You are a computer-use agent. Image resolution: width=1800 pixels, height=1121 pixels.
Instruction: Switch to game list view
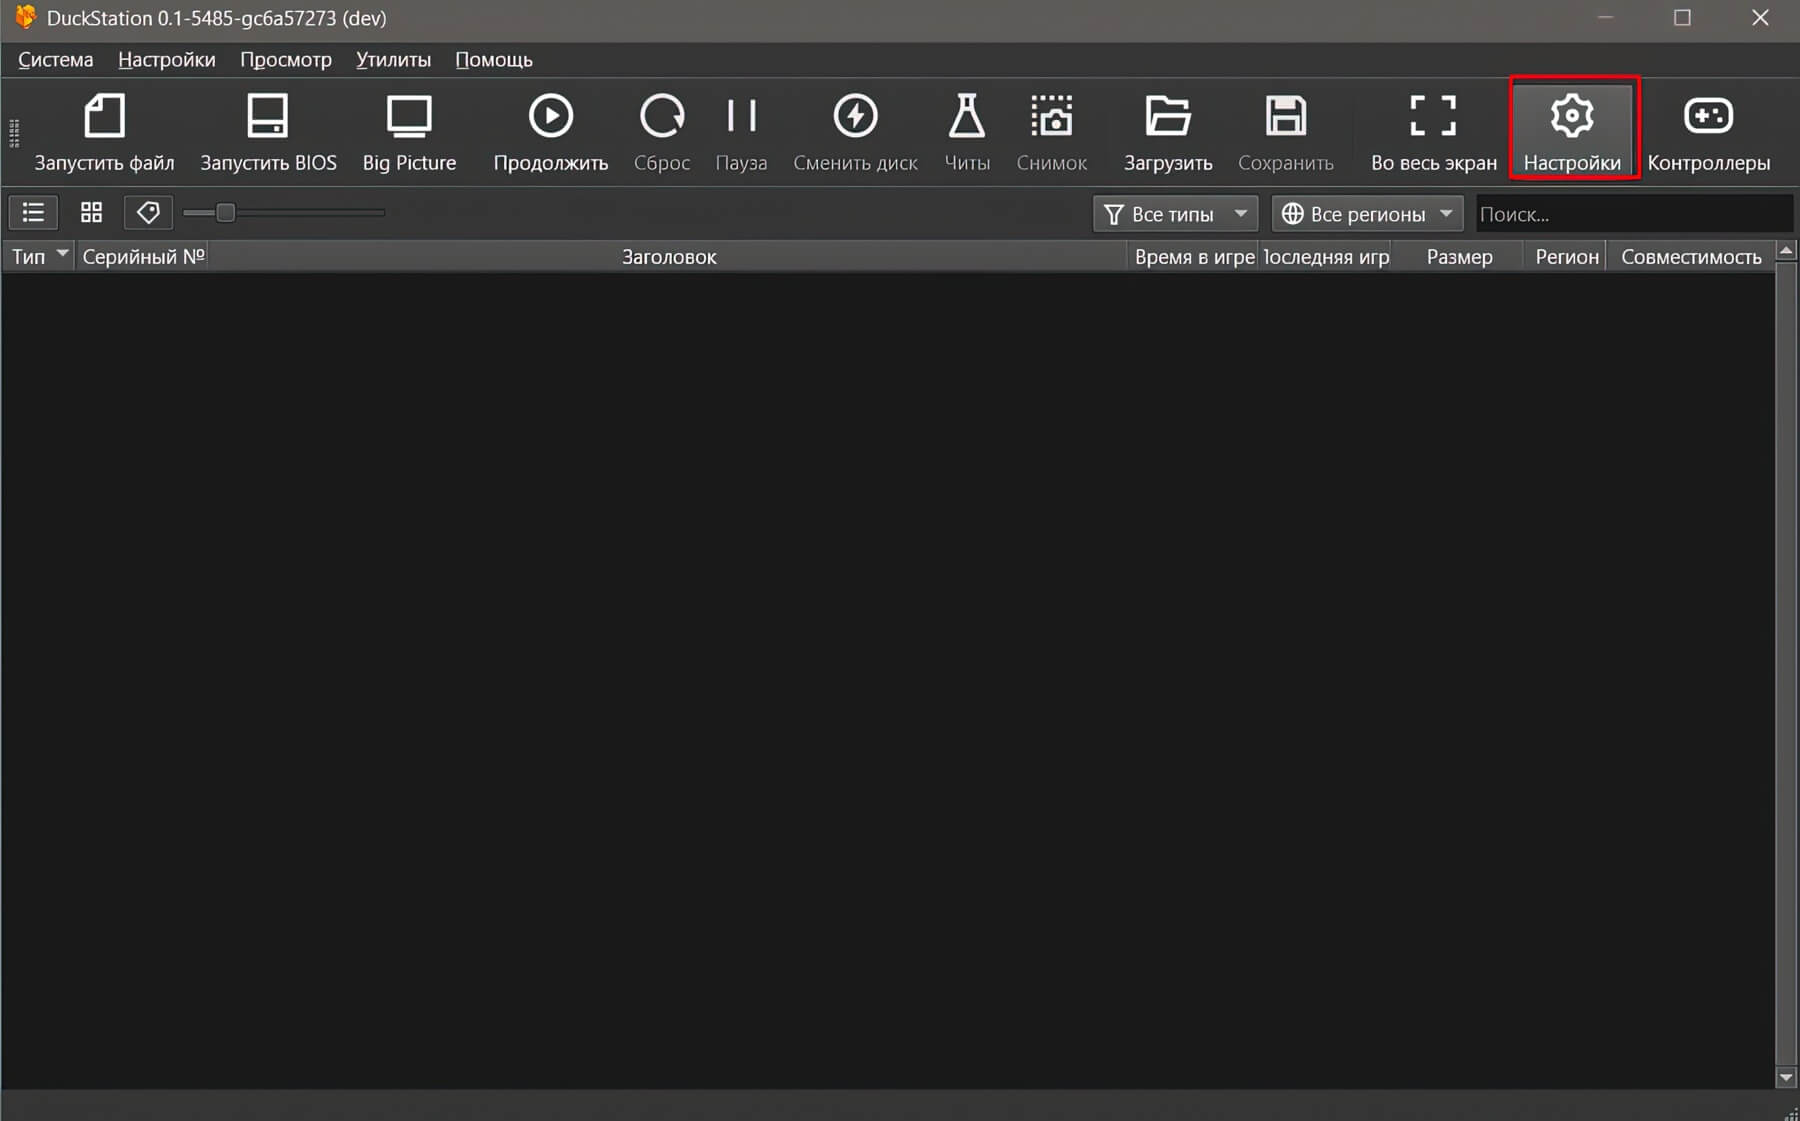coord(33,213)
